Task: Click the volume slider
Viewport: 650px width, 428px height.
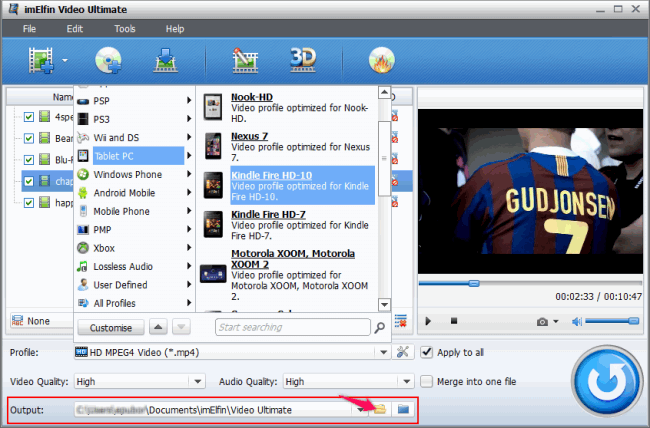Action: click(x=612, y=321)
